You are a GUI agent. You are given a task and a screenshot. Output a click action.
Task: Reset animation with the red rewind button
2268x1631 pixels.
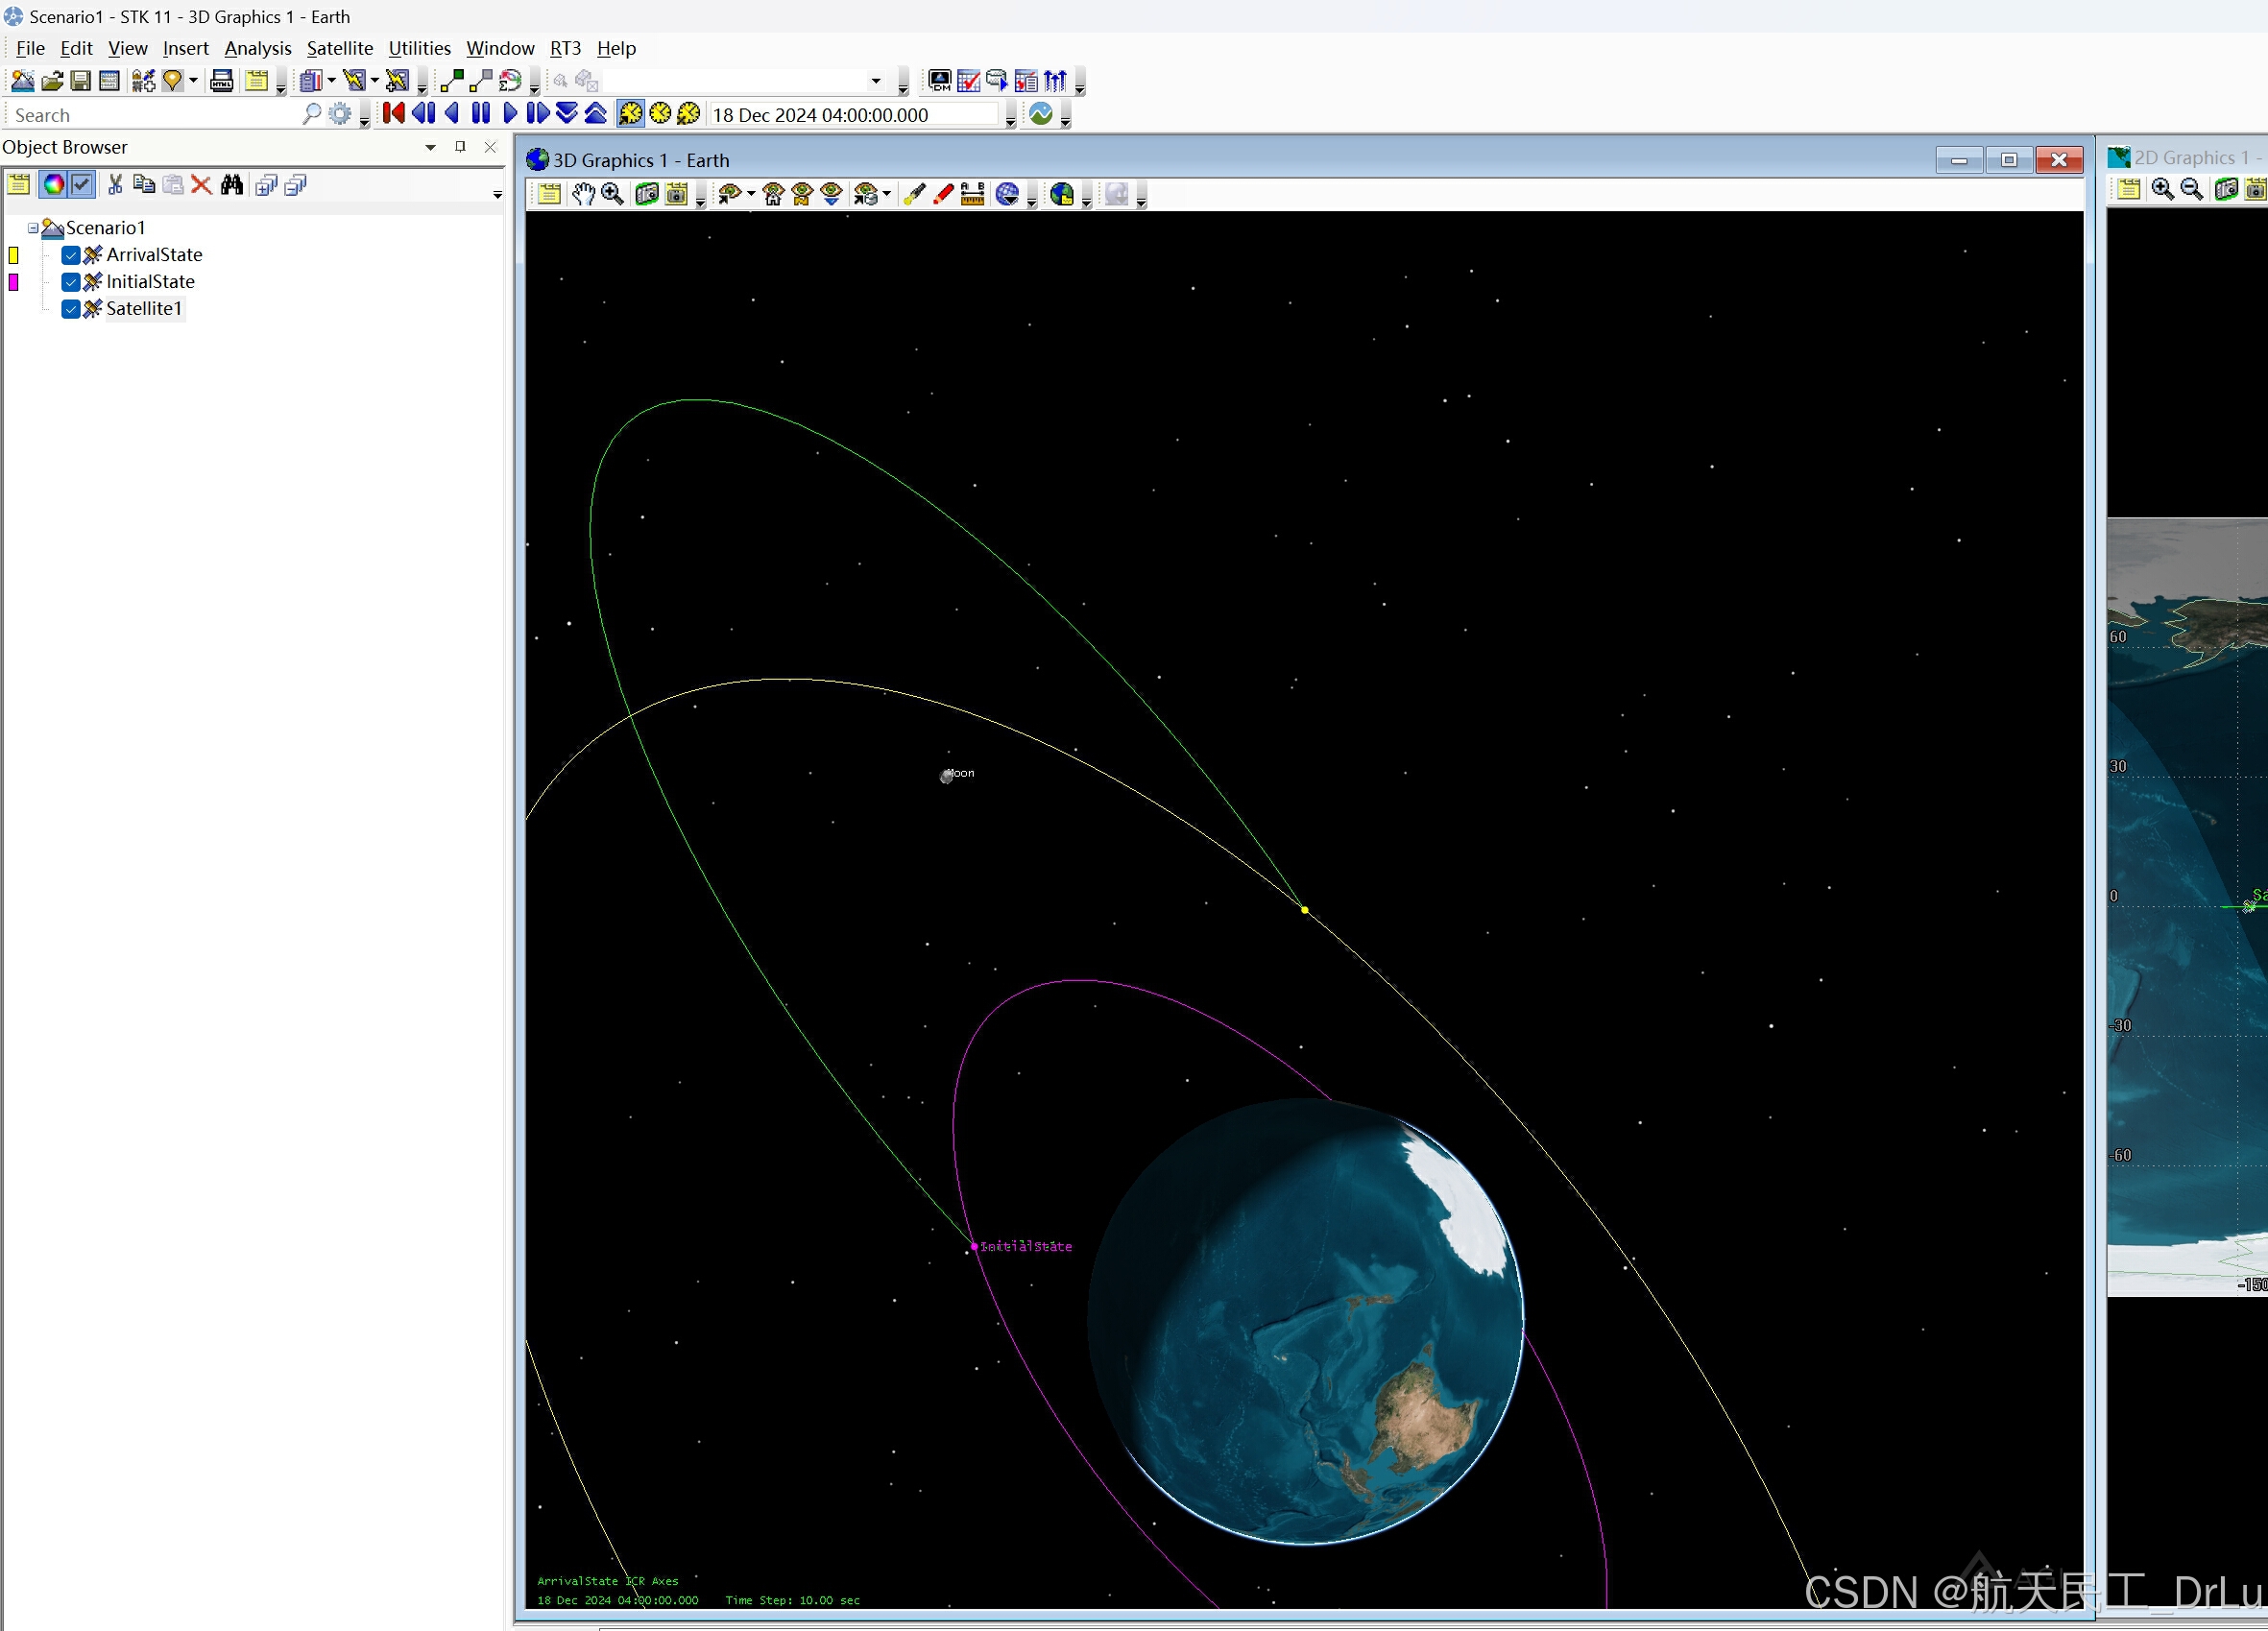pyautogui.click(x=393, y=113)
